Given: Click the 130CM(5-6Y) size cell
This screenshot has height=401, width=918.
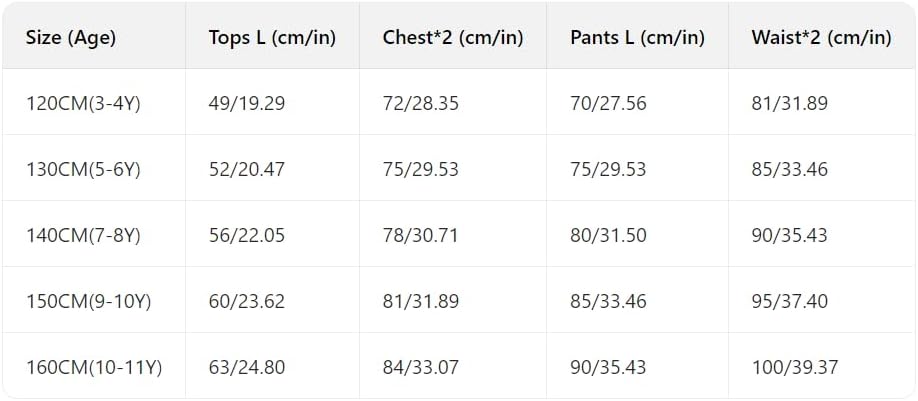Looking at the screenshot, I should [84, 169].
